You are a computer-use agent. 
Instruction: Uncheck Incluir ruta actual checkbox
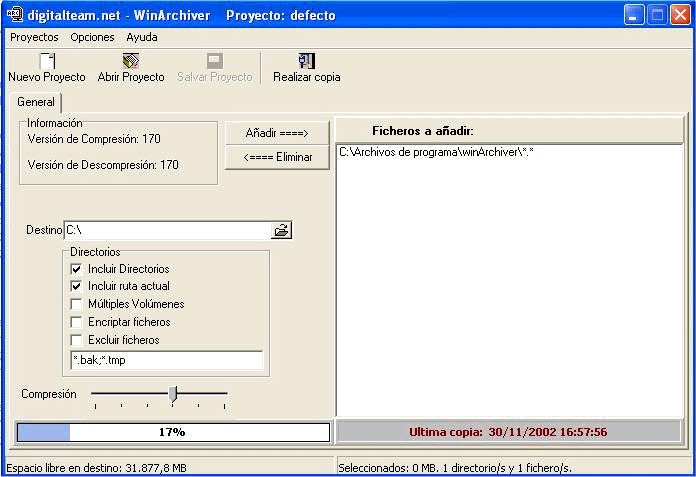[x=76, y=286]
